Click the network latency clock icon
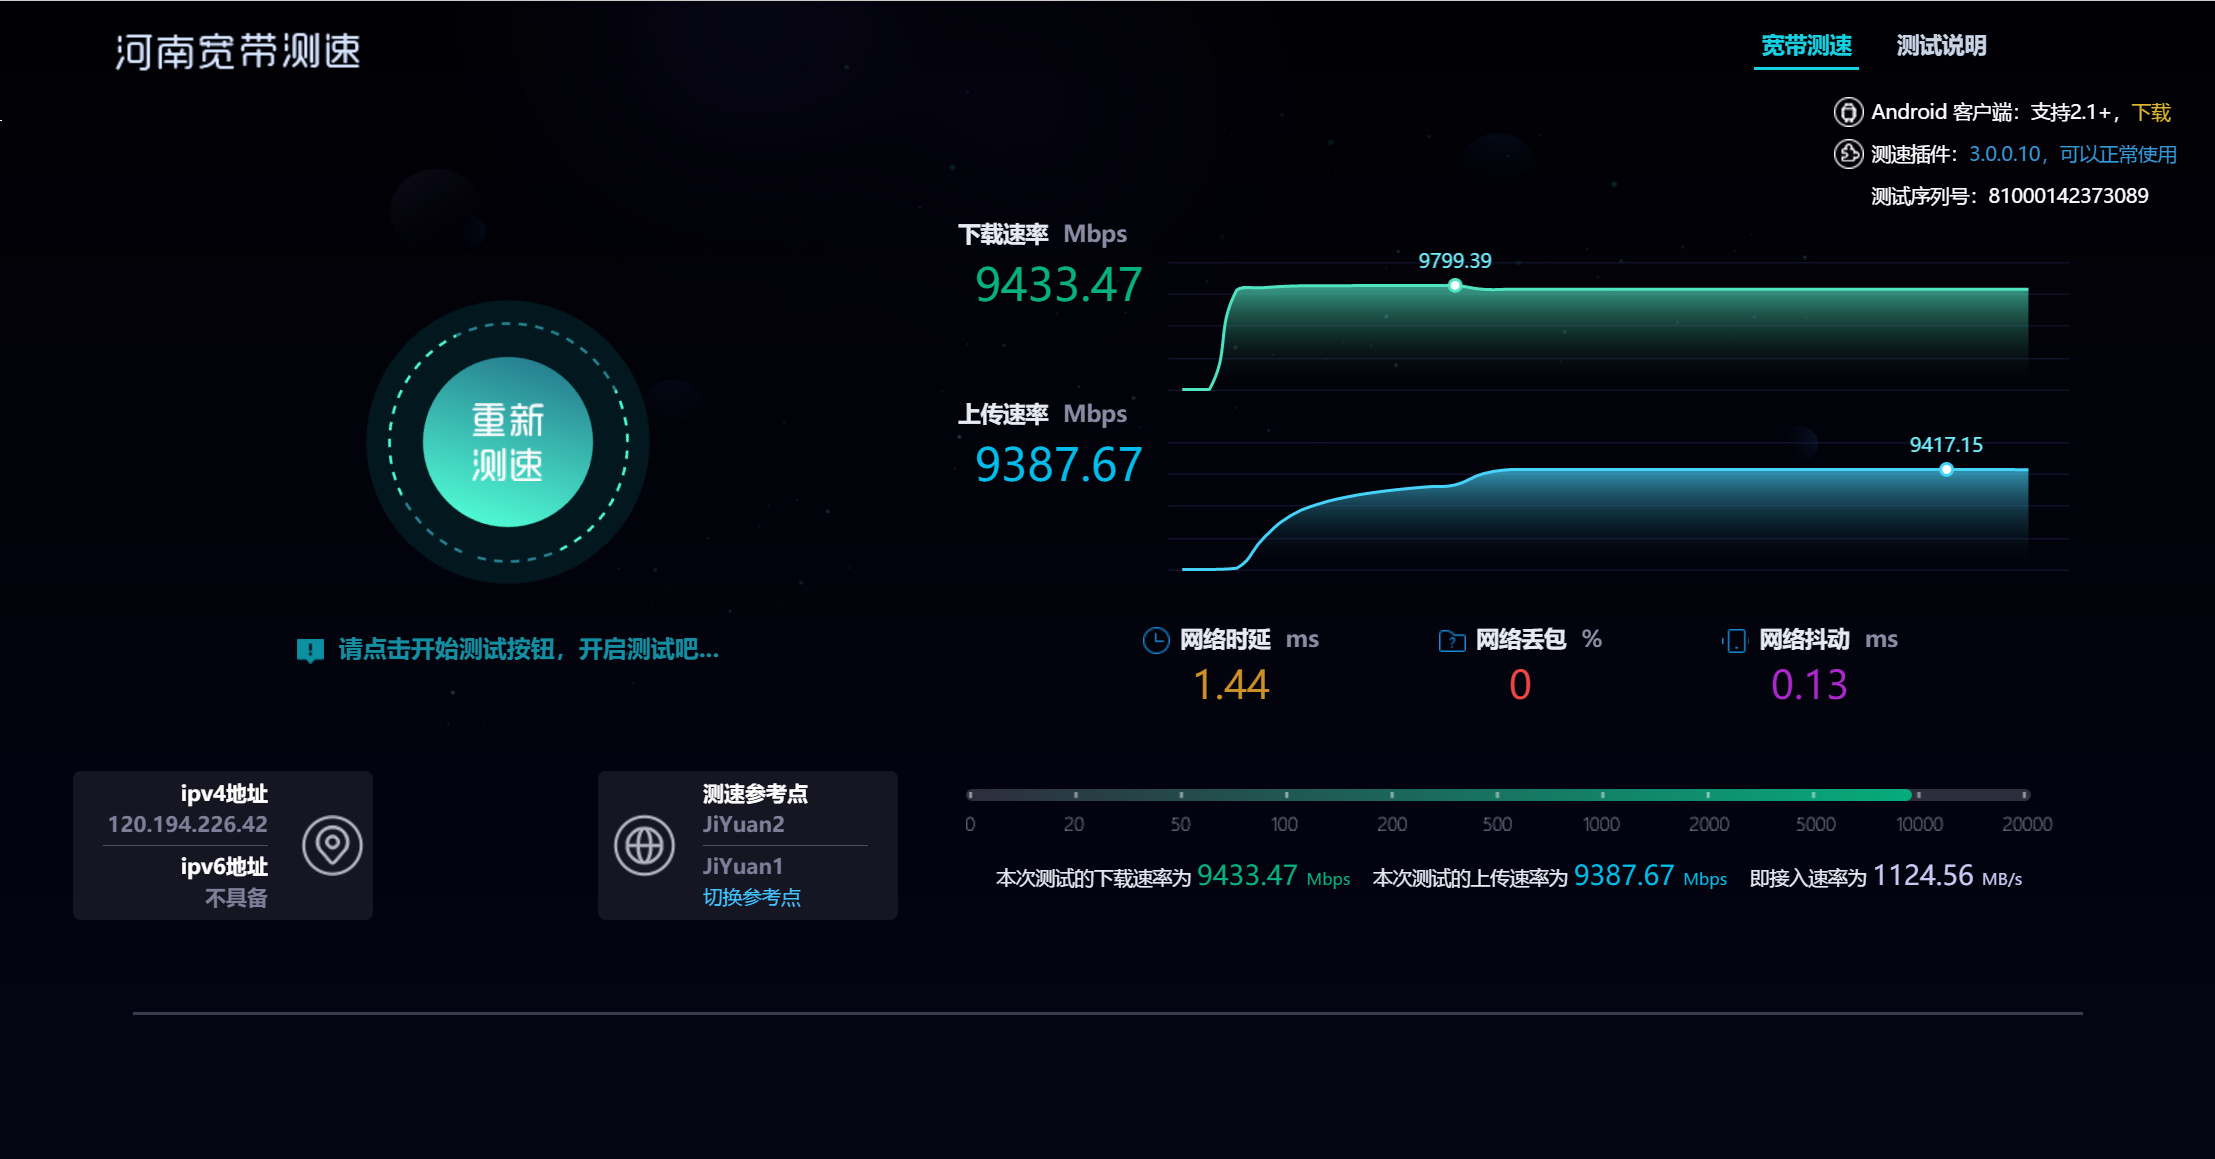 (1156, 640)
